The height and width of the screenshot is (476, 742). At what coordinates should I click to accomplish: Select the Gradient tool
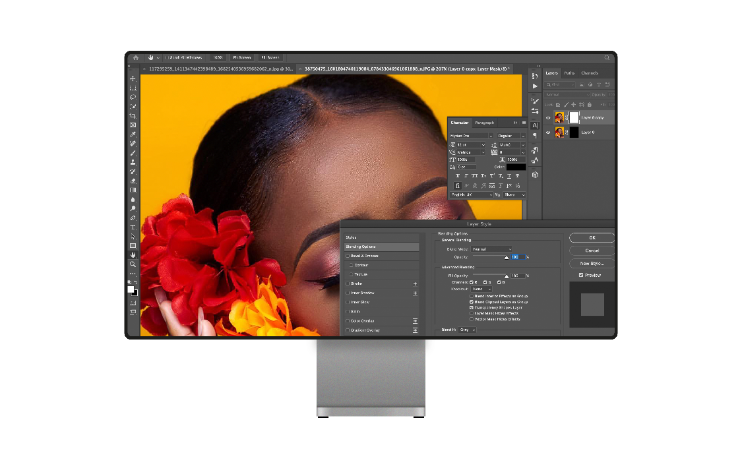point(133,190)
